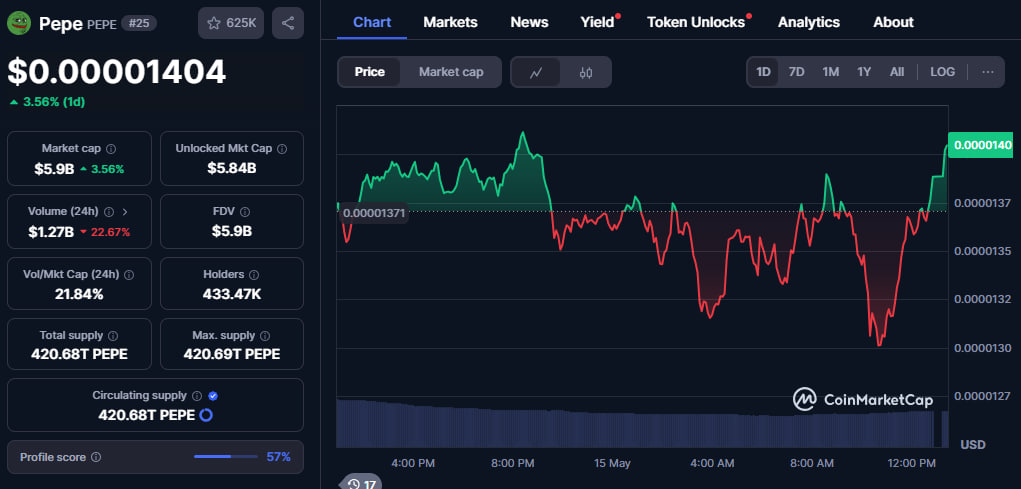The image size is (1021, 489).
Task: Click the 8:00 PM time axis label
Action: coord(512,464)
